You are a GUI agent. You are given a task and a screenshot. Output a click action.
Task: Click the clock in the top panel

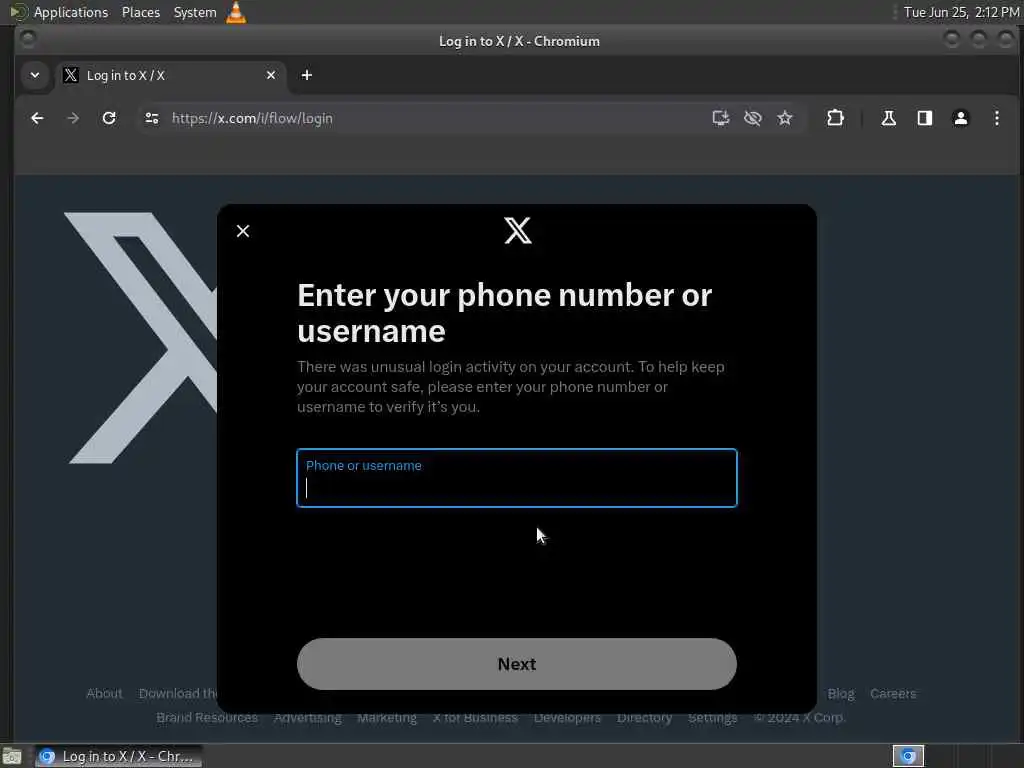click(x=961, y=12)
